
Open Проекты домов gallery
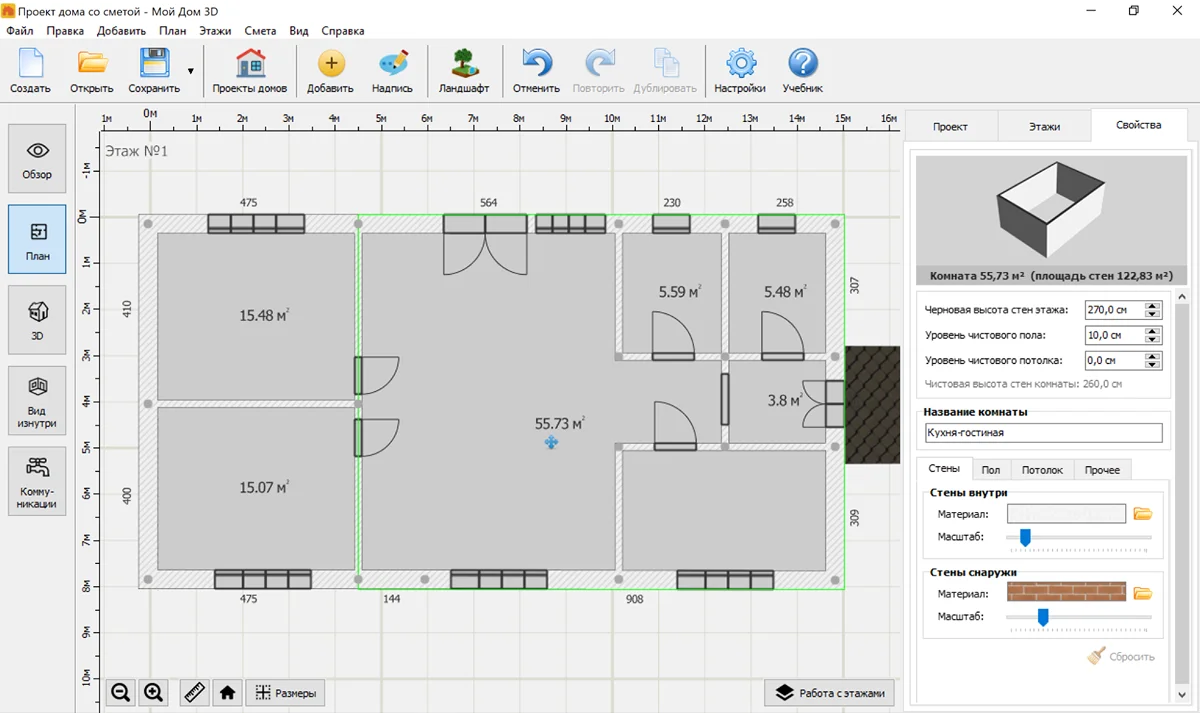(x=250, y=70)
